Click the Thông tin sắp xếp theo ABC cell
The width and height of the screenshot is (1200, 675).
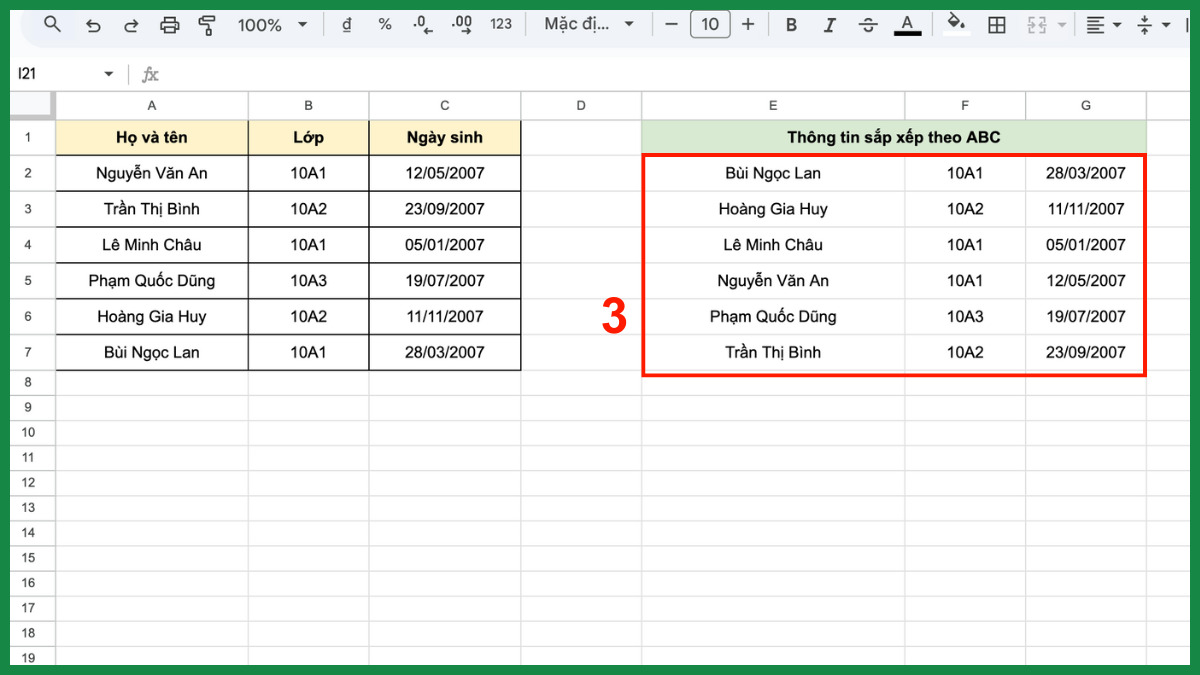[894, 137]
